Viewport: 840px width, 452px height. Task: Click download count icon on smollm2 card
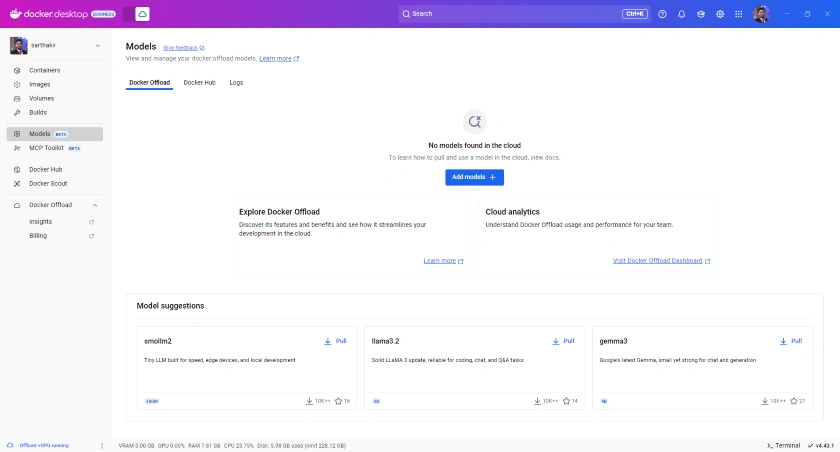[x=309, y=401]
